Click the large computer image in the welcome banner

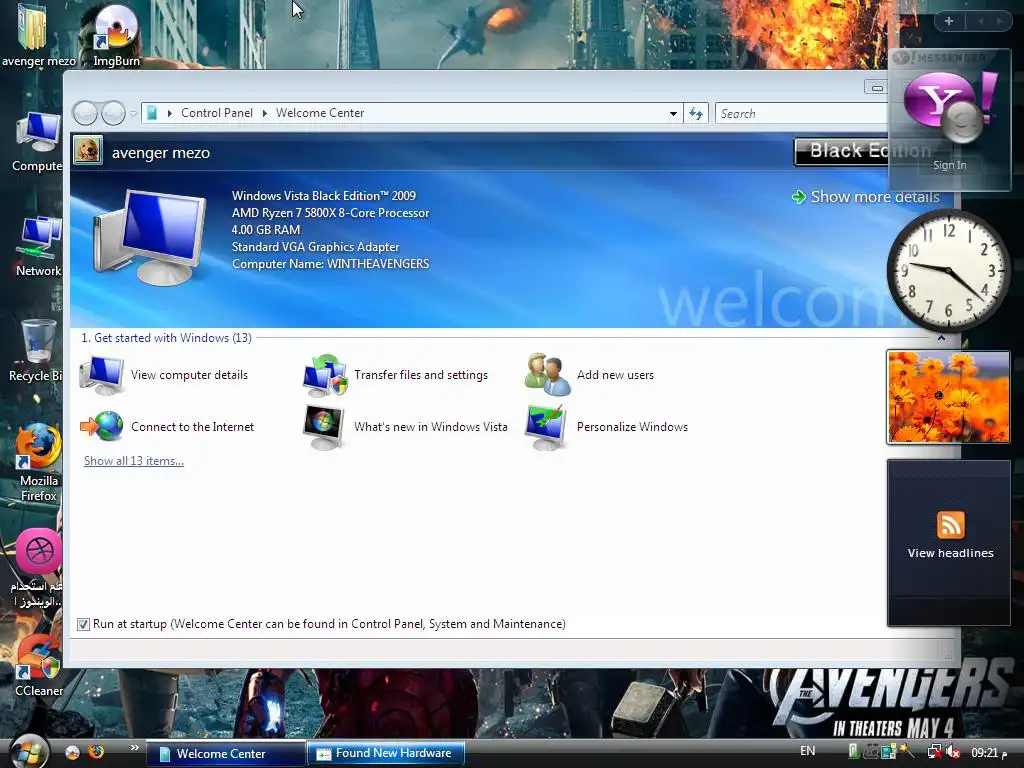[150, 236]
